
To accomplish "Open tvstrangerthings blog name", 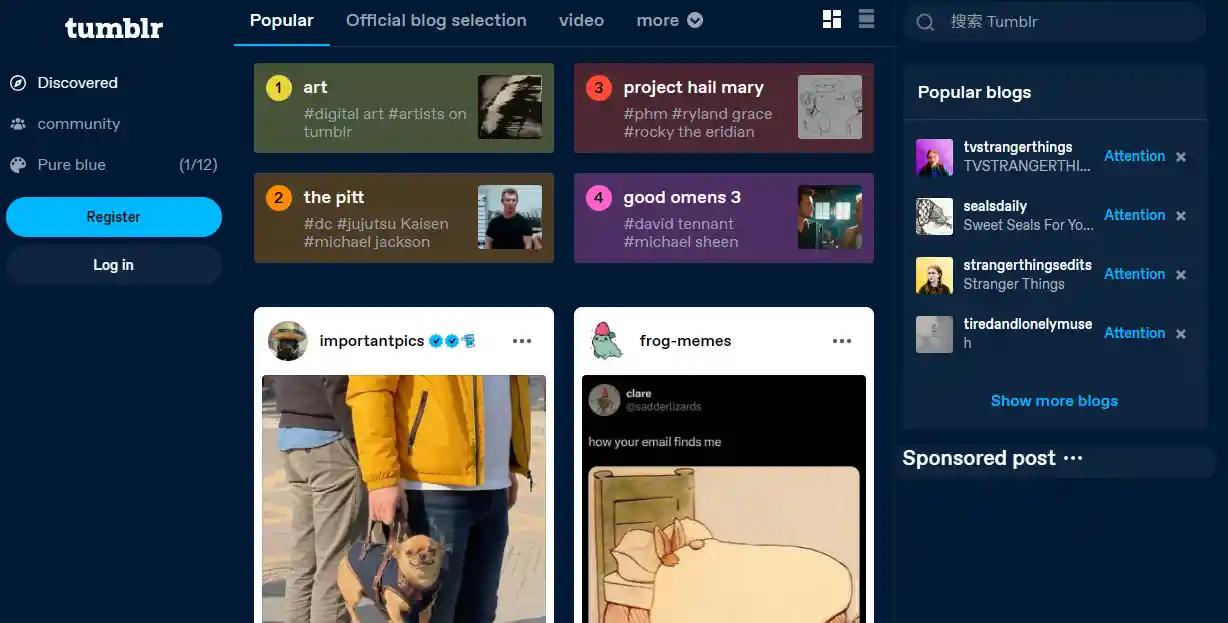I will (1018, 147).
